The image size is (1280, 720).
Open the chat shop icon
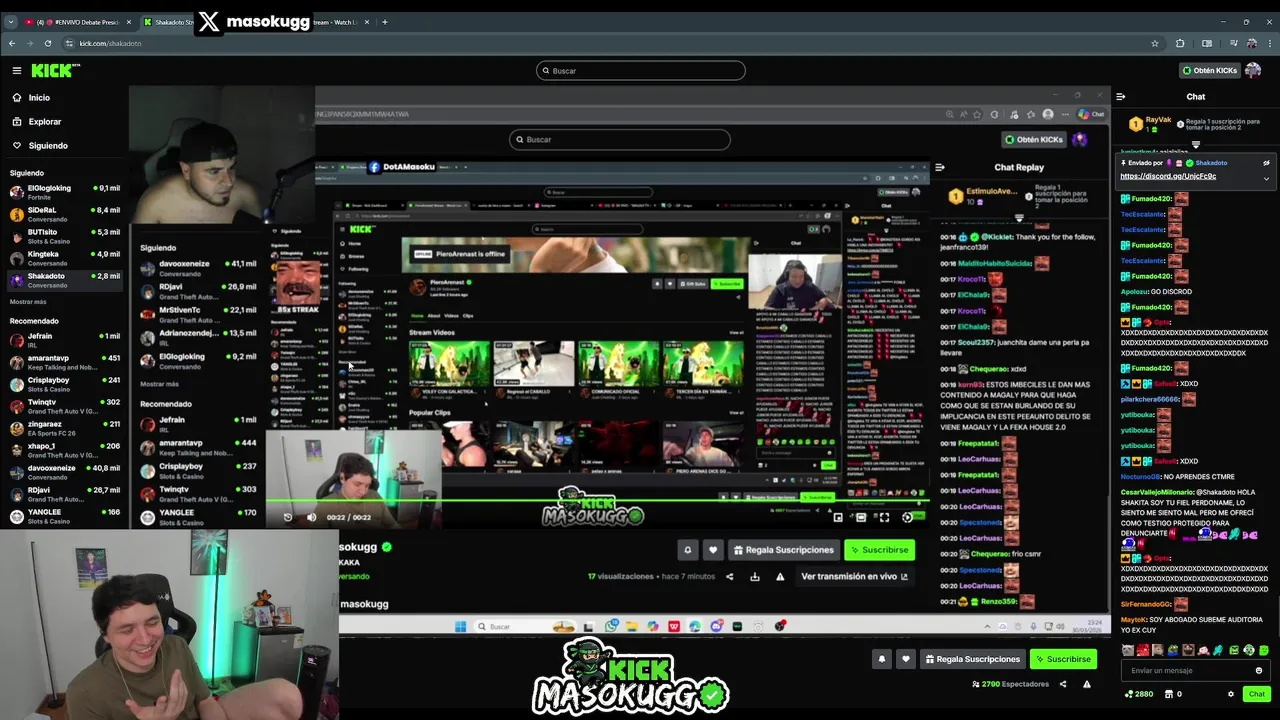tap(1169, 694)
